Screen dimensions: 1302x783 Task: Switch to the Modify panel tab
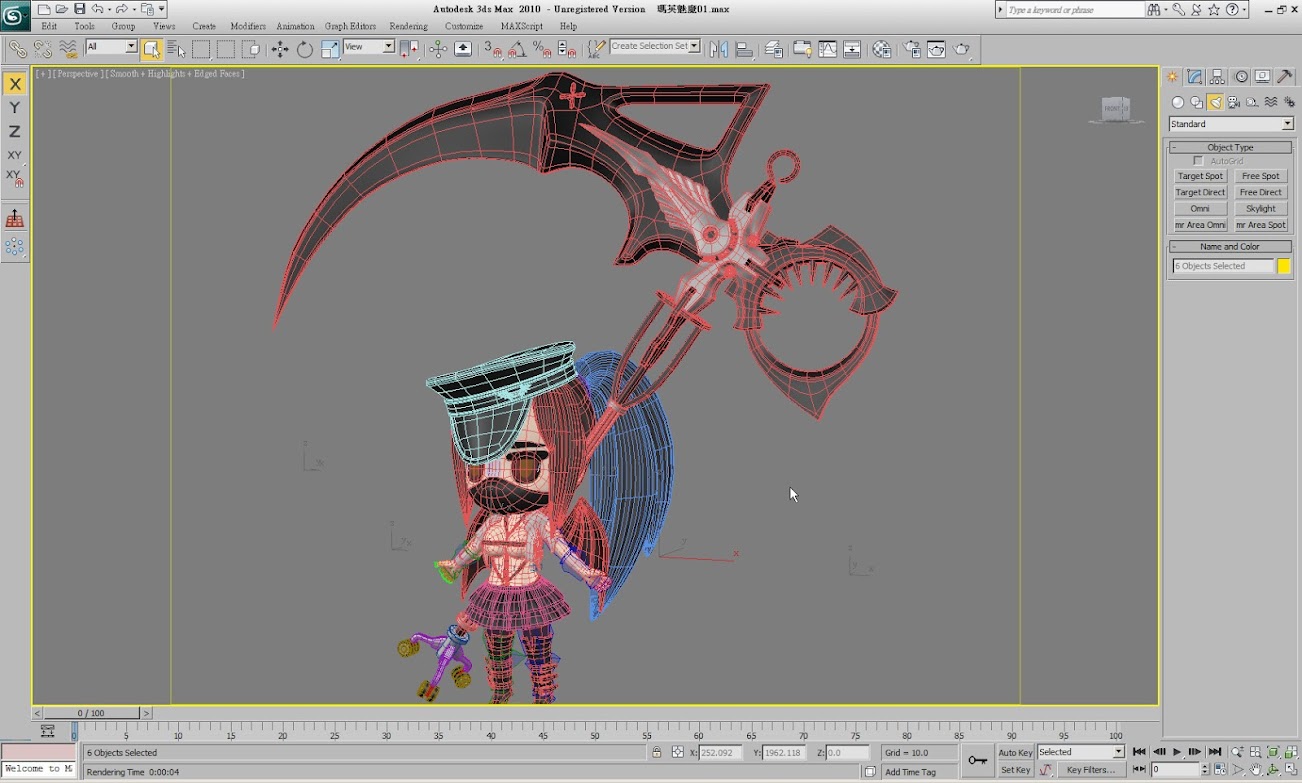pyautogui.click(x=1195, y=76)
